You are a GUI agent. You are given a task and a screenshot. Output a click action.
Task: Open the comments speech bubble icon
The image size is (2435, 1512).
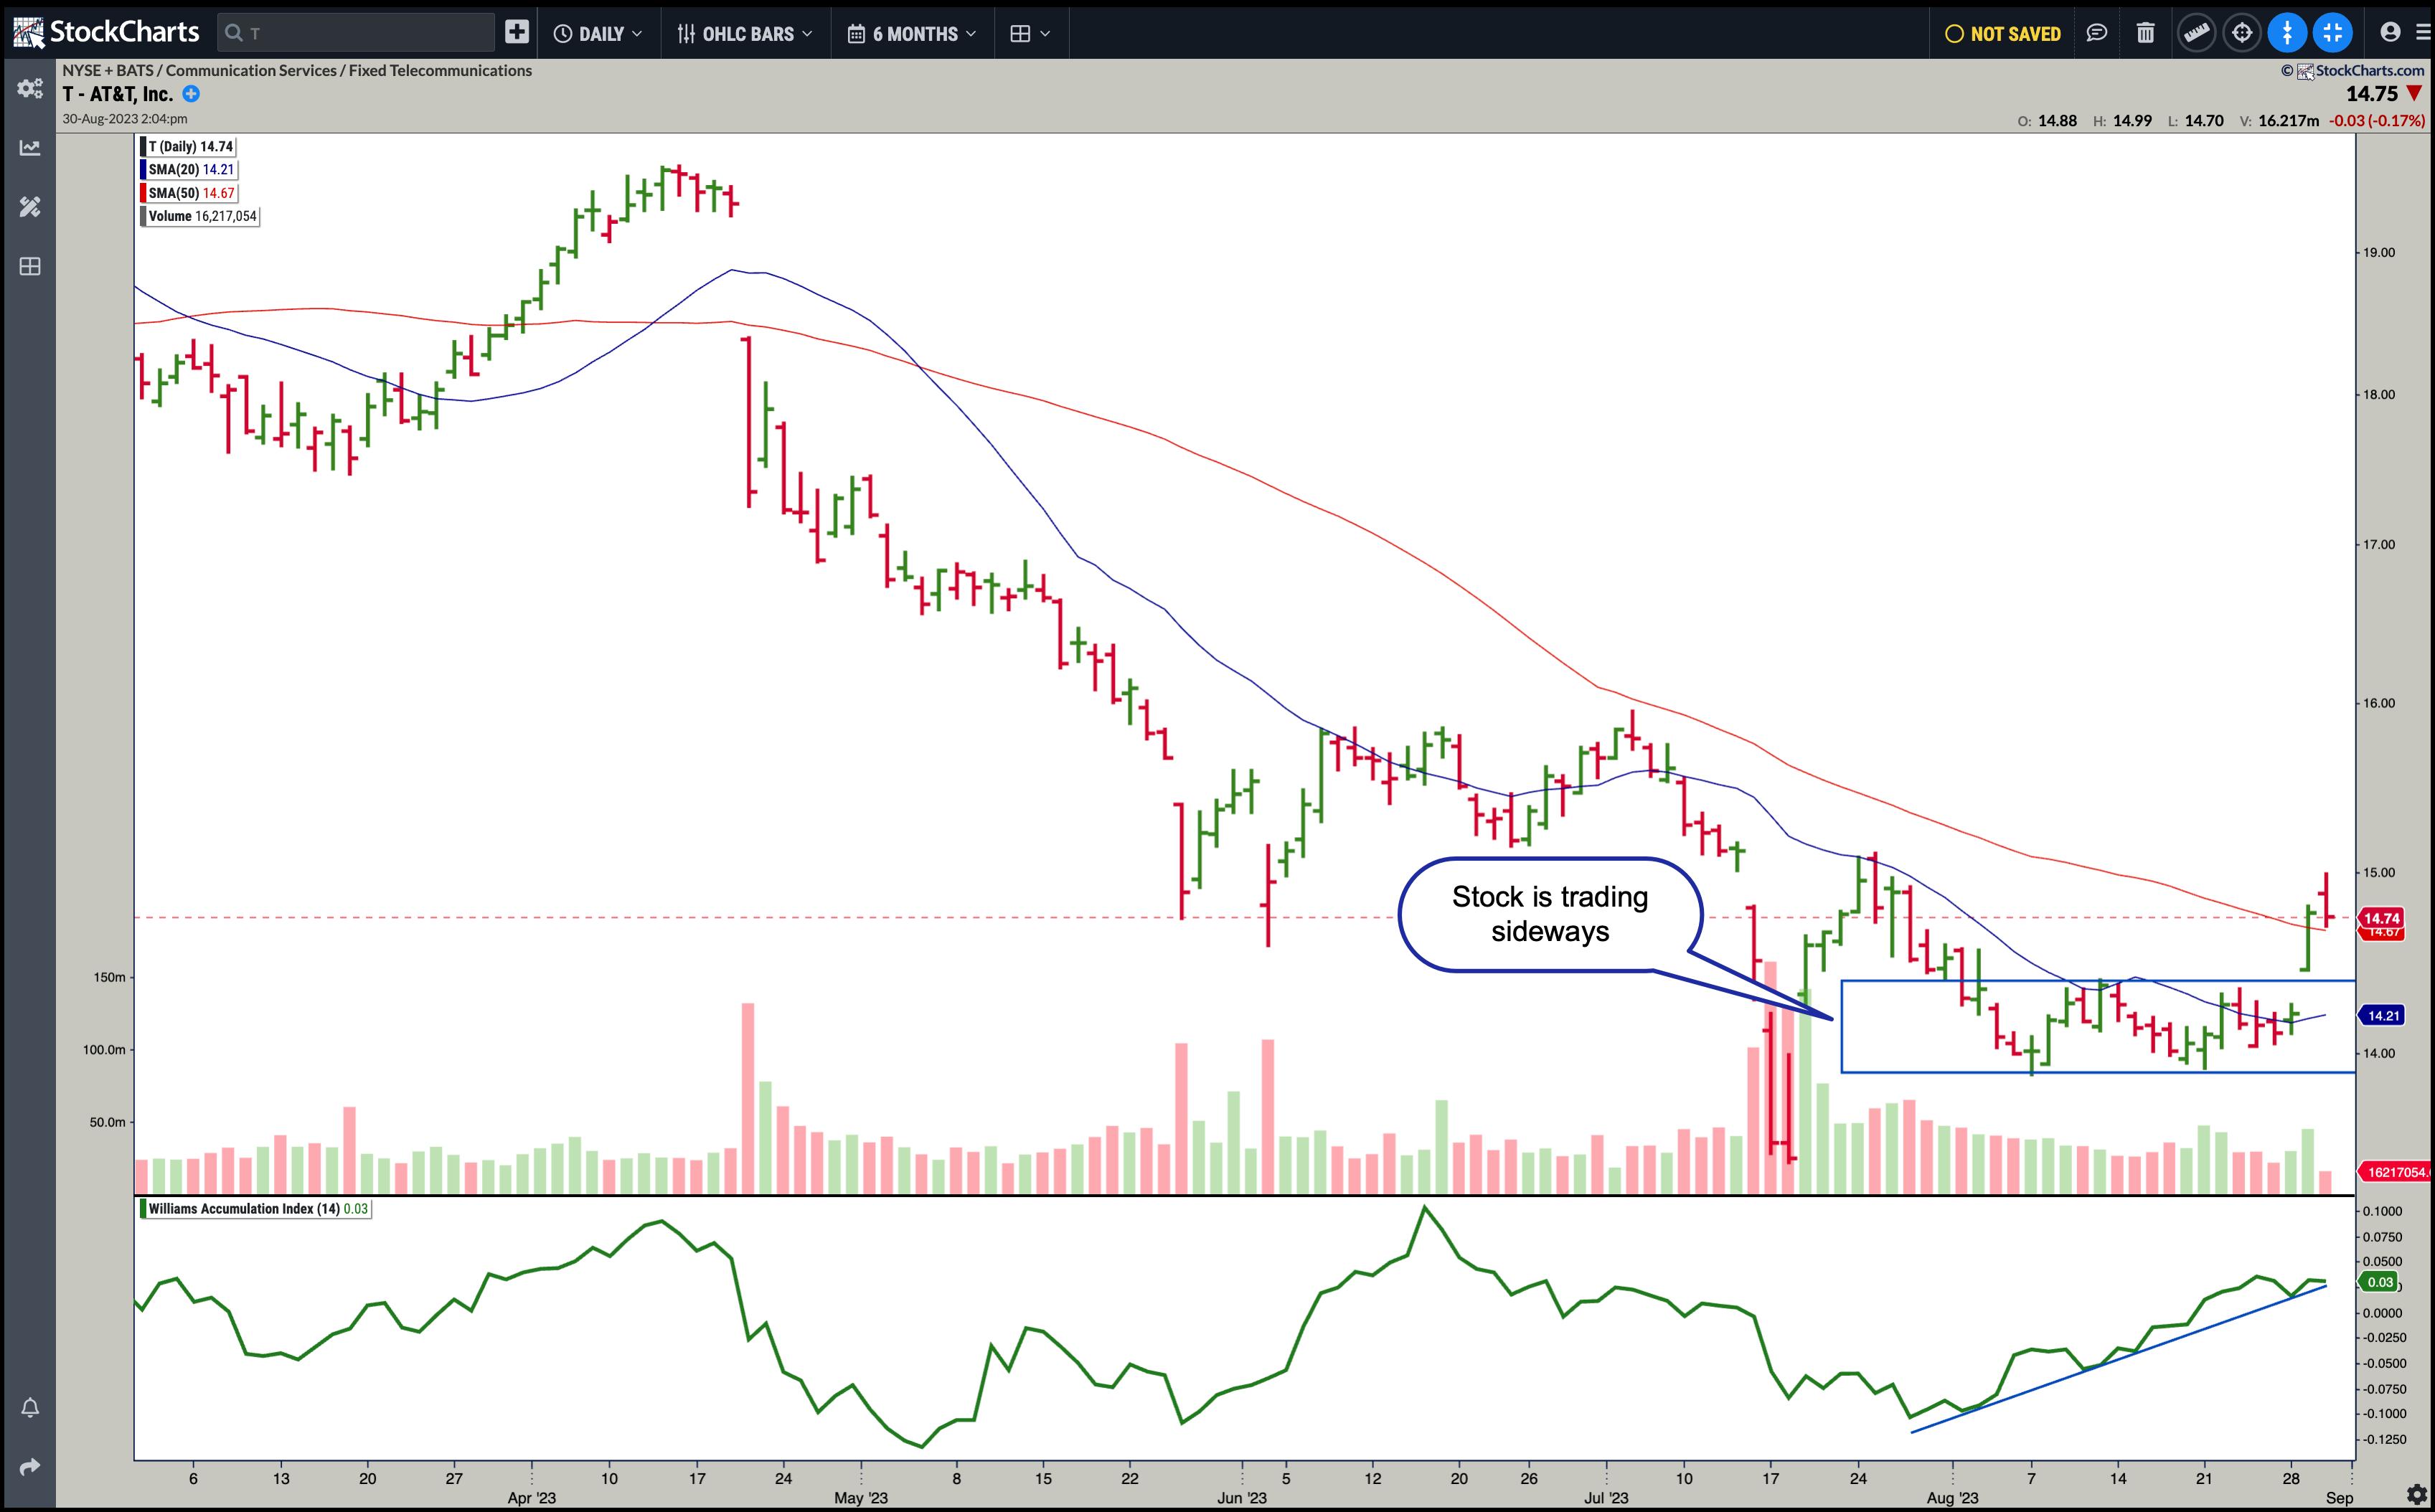point(2097,33)
